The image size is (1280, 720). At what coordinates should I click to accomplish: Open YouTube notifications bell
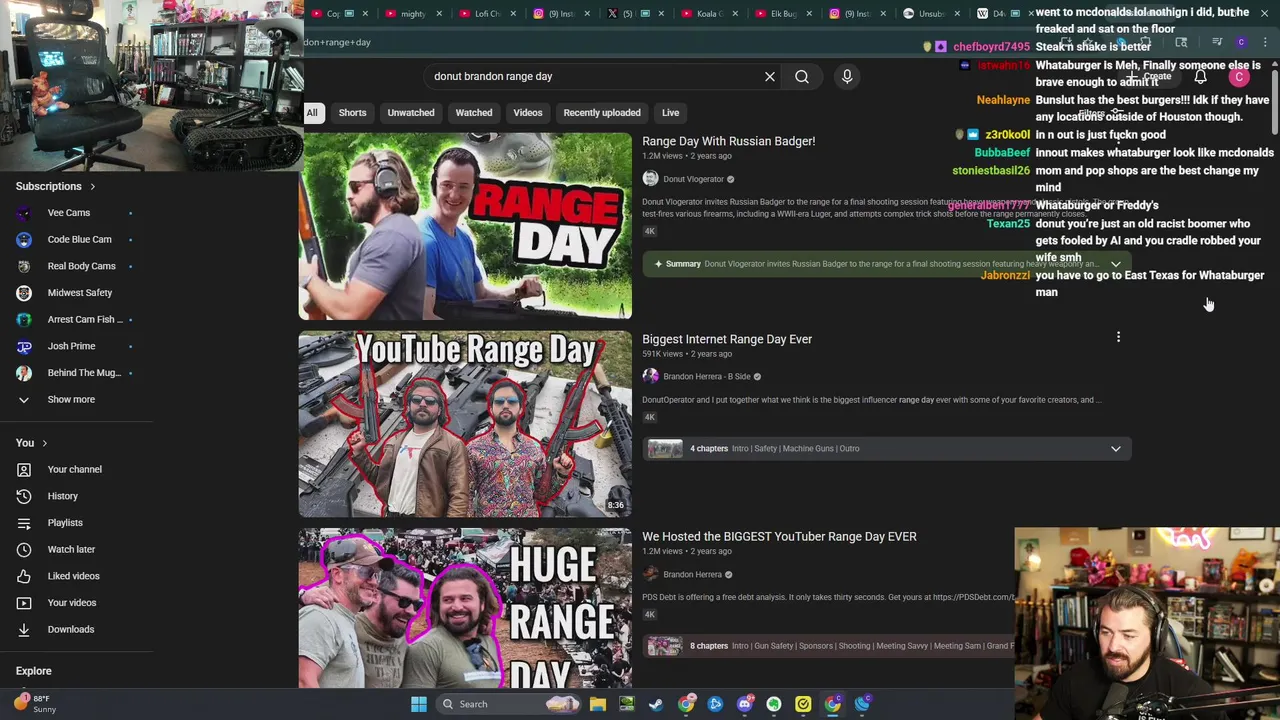click(1200, 77)
